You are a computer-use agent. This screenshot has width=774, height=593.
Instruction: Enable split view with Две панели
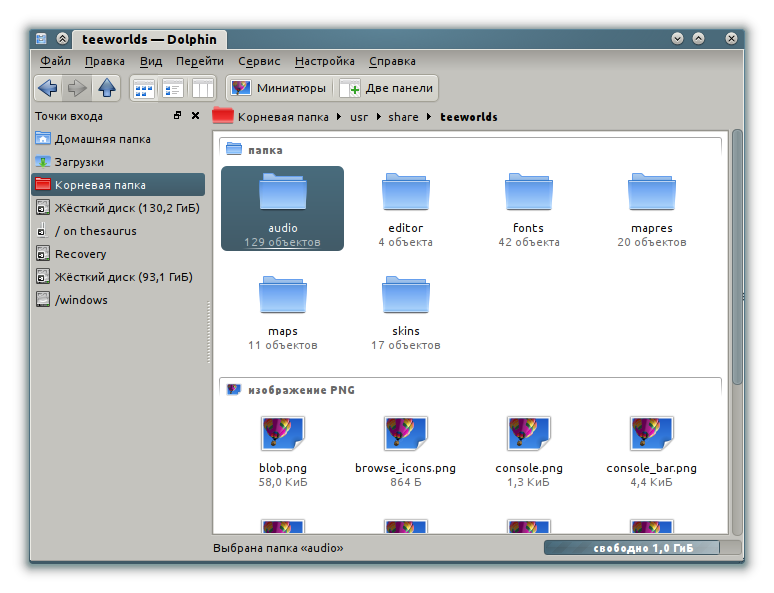click(387, 88)
